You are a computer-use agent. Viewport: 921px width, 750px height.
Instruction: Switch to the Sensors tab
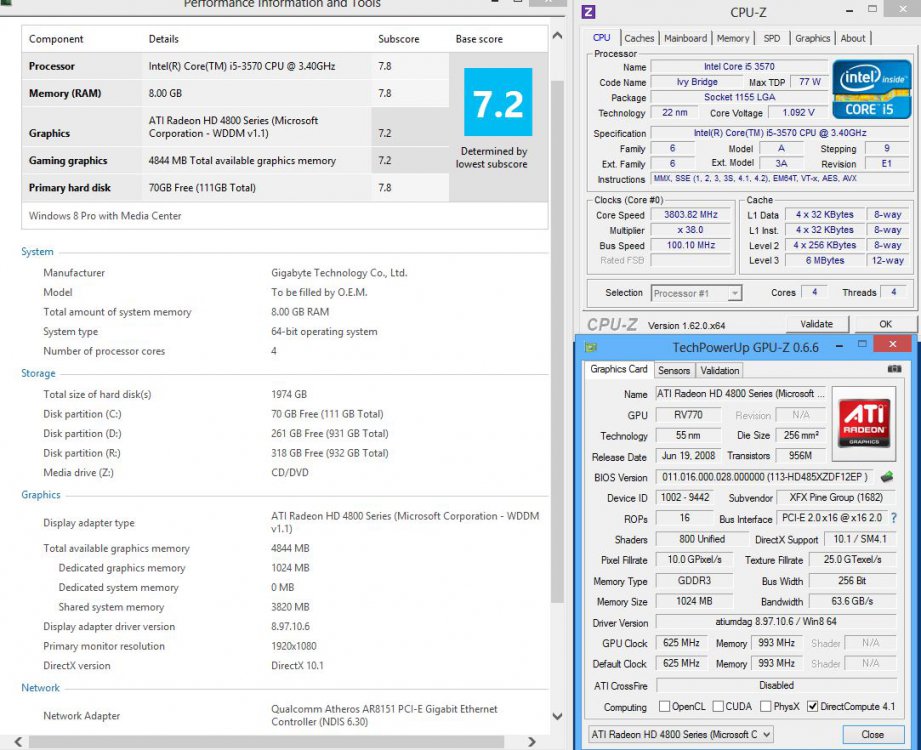pyautogui.click(x=674, y=371)
